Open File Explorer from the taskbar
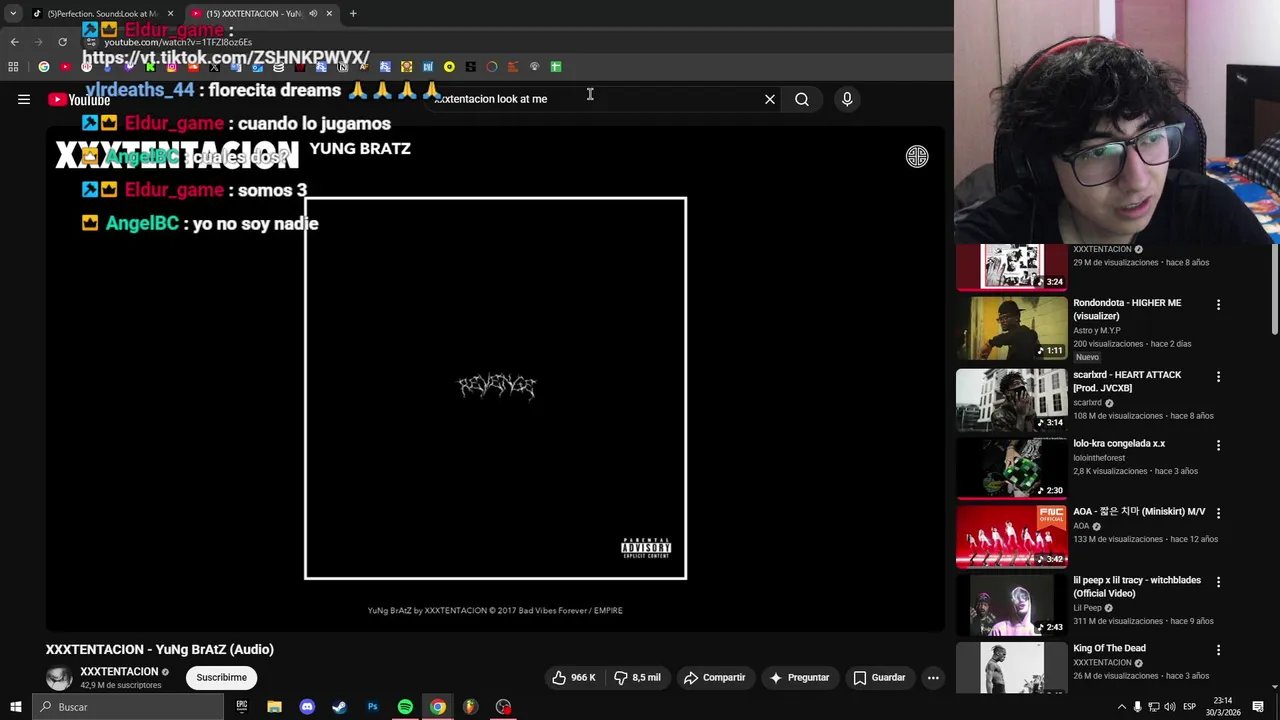Image resolution: width=1280 pixels, height=720 pixels. coord(274,707)
